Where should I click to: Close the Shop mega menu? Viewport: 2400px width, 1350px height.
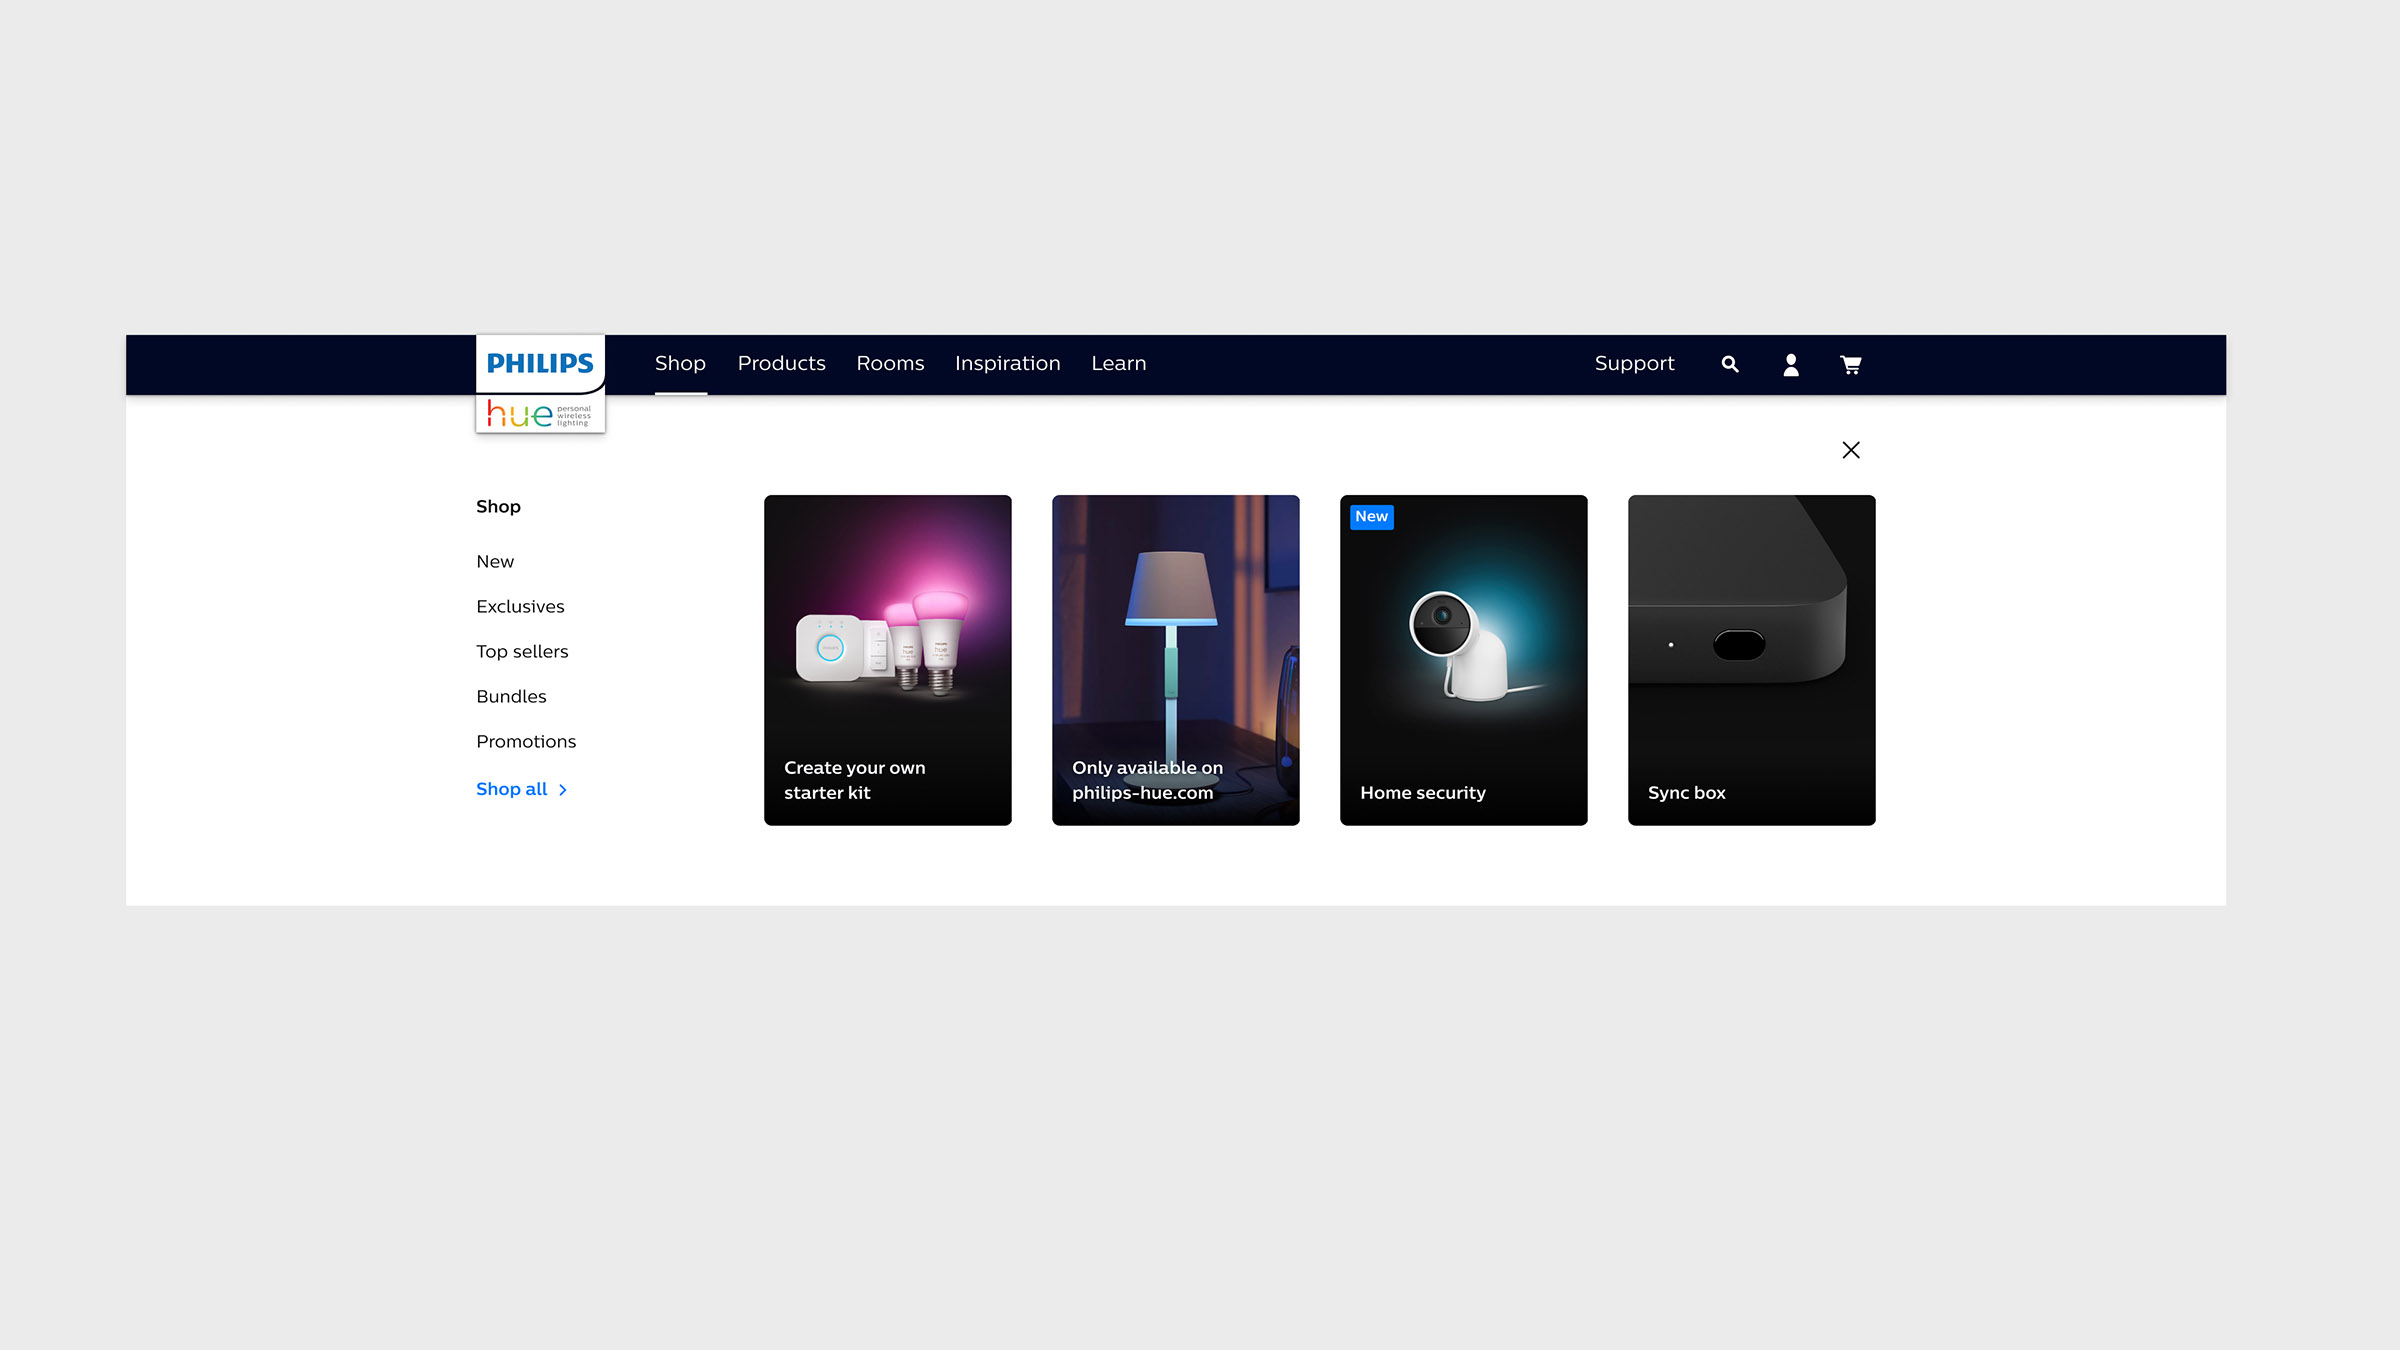[x=1851, y=450]
